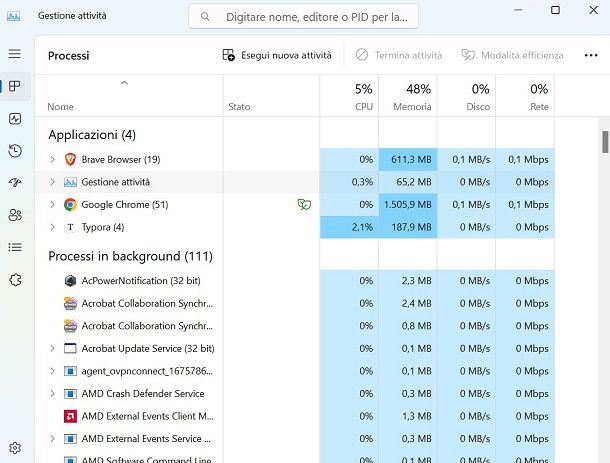
Task: Select Gestione attività 0,3% CPU cell
Action: coord(349,182)
